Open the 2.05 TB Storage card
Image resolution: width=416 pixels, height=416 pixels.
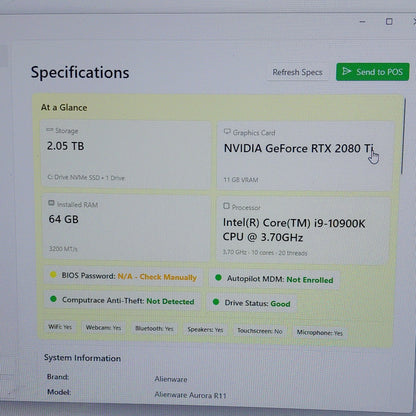pos(126,154)
